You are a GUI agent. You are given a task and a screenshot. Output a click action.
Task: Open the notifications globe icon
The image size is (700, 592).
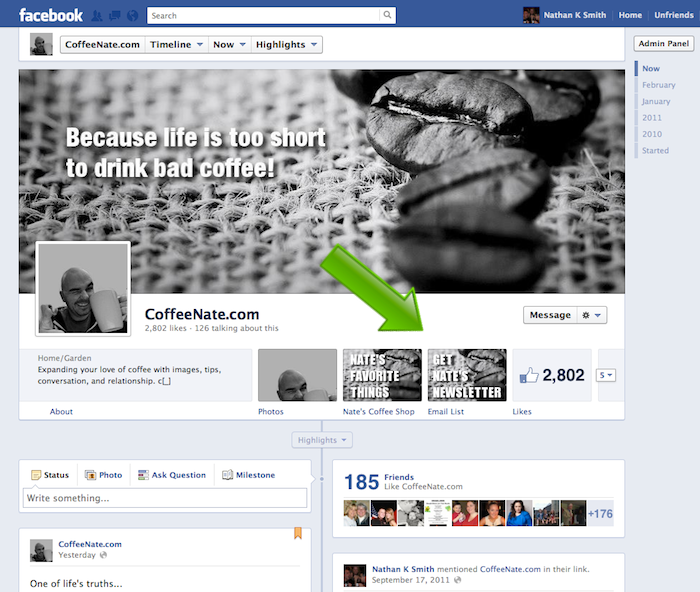tap(132, 16)
